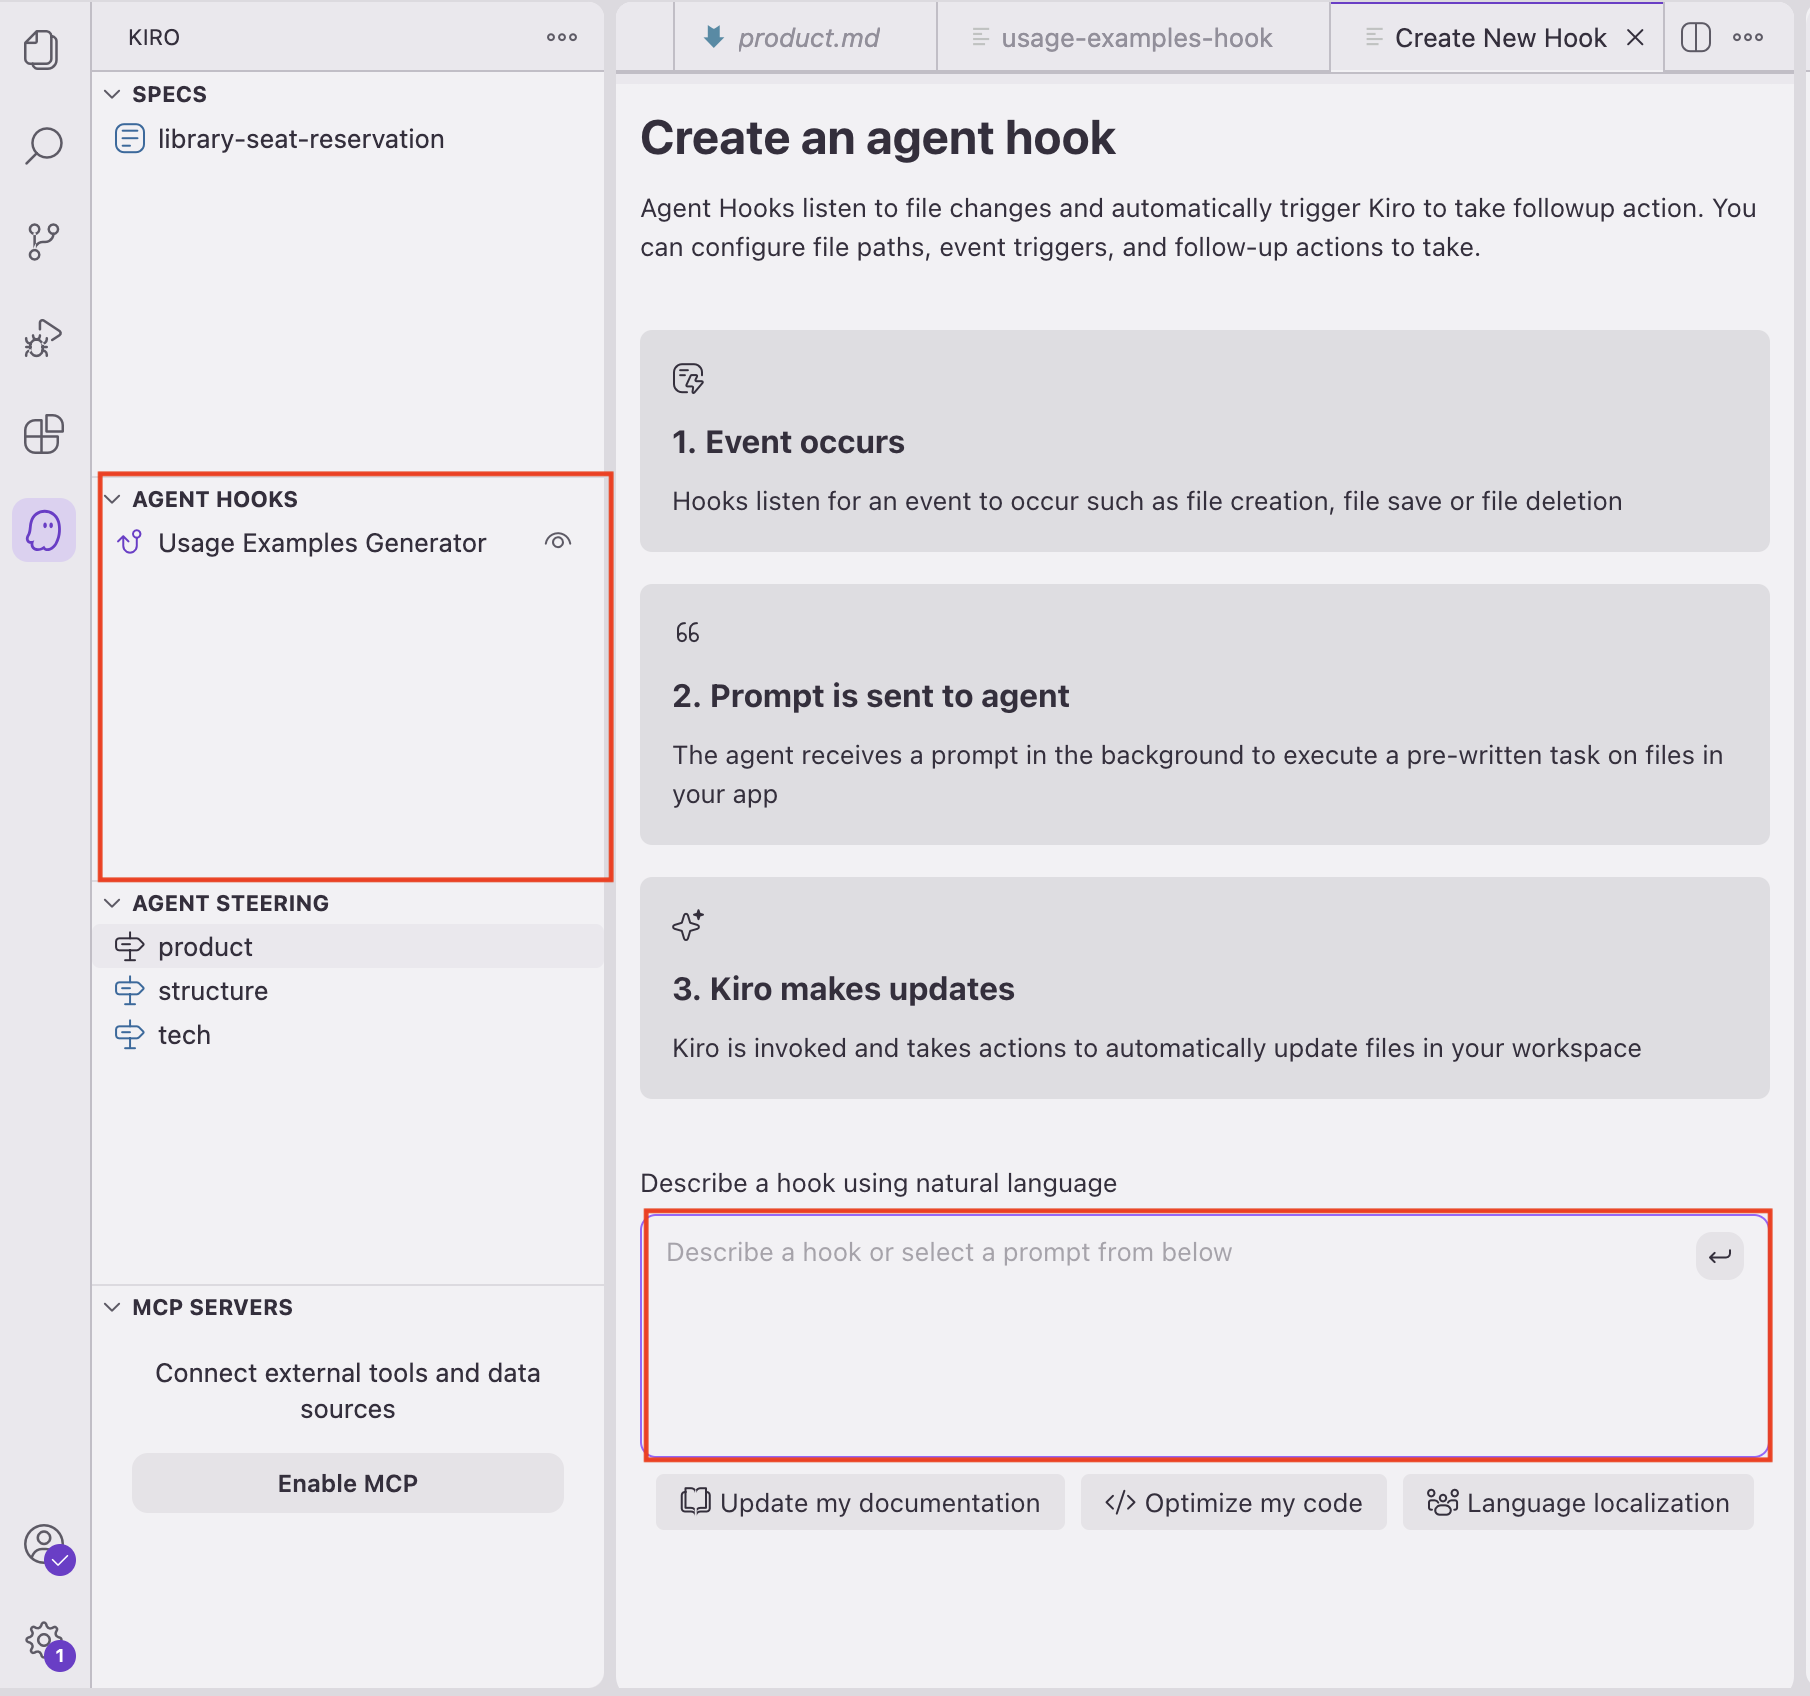
Task: Click 'Connect external tools and data sources' text
Action: point(348,1391)
